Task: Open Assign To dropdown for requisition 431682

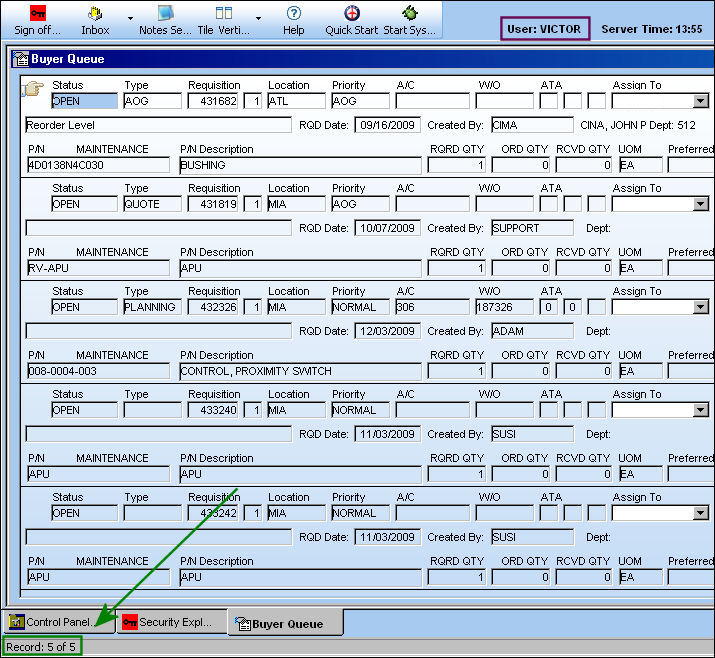Action: (x=700, y=101)
